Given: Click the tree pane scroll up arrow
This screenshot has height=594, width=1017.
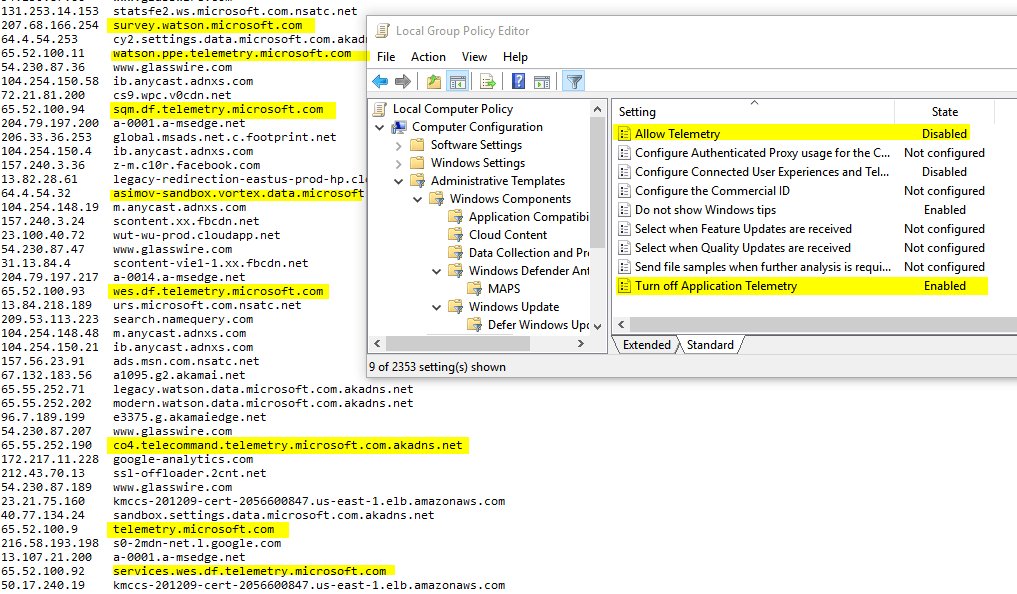Looking at the screenshot, I should click(x=597, y=109).
